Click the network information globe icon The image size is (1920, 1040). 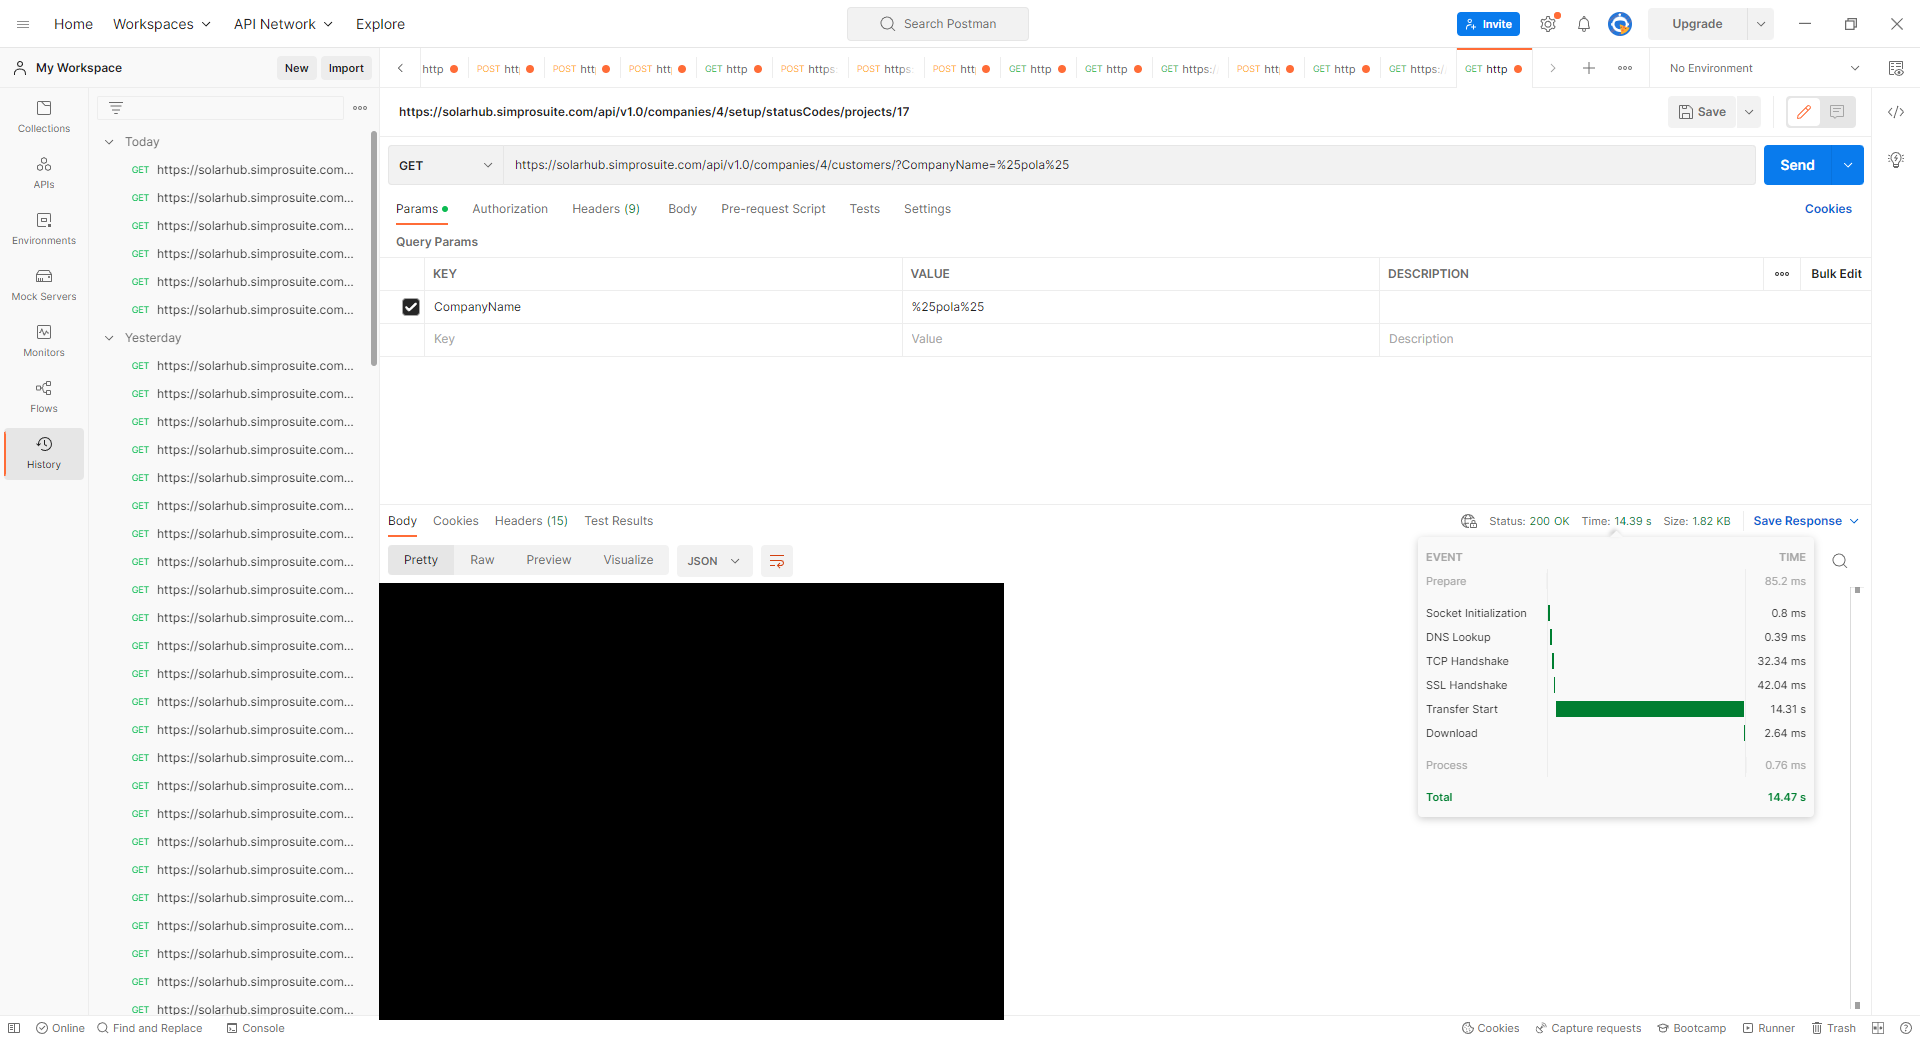point(1469,521)
